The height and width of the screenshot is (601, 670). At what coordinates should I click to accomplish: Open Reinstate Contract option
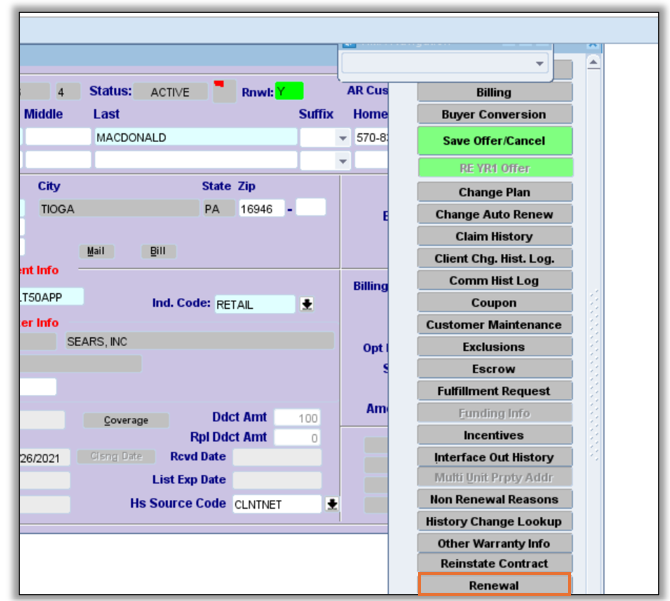click(494, 564)
